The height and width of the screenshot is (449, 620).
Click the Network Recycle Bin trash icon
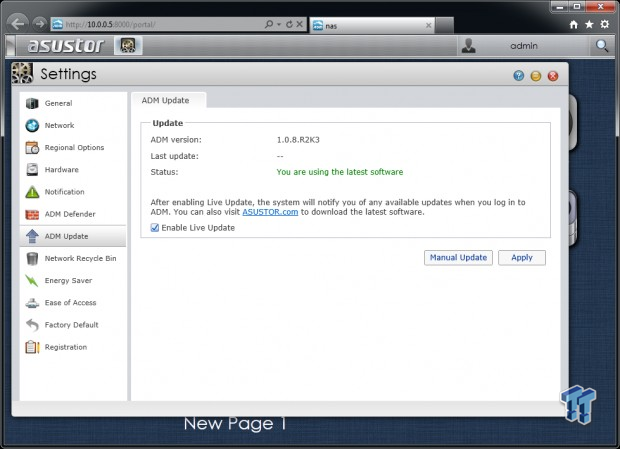32,258
